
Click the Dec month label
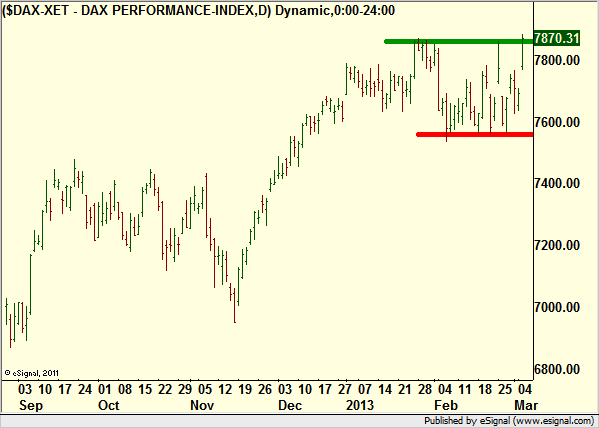(291, 405)
